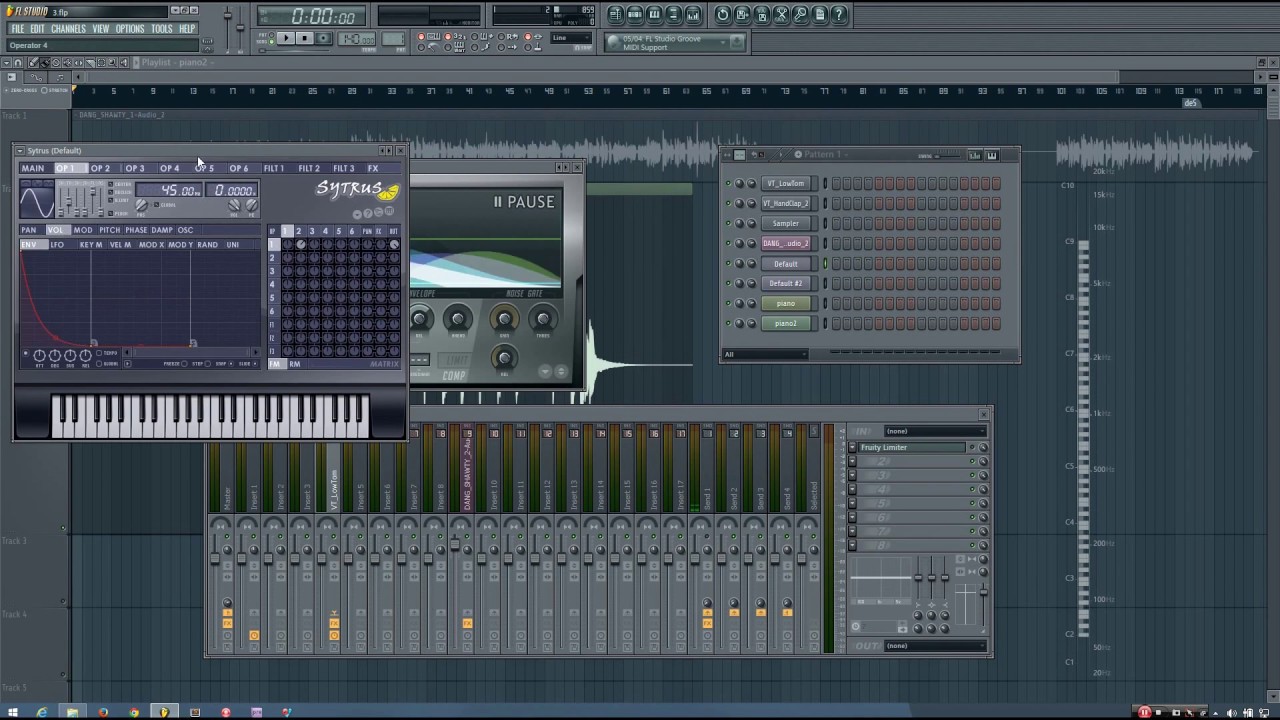Click the Sytrus help question mark icon

[x=368, y=213]
